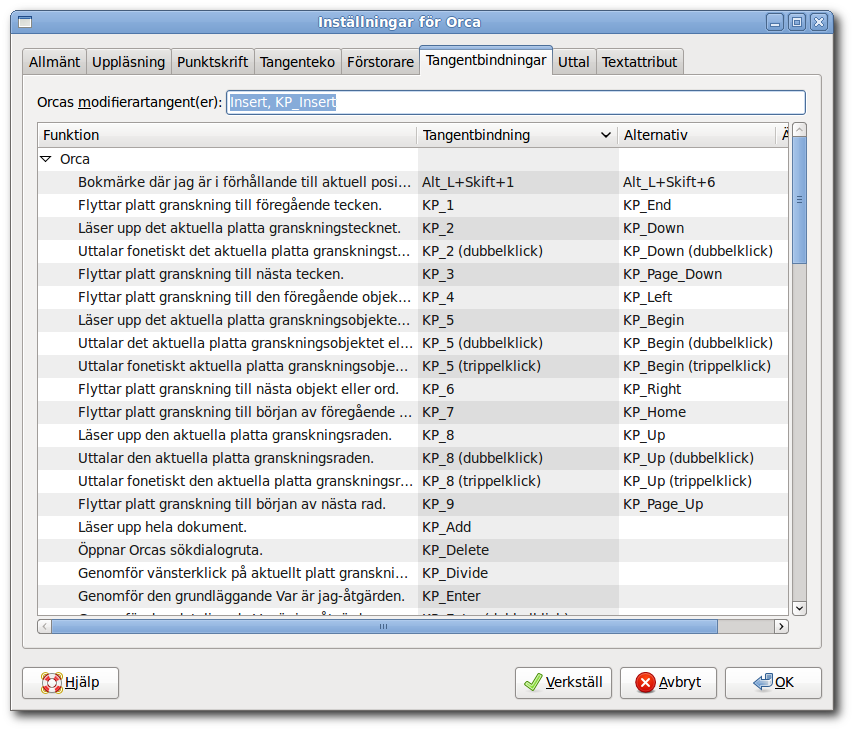Apply settings with the Verkställ button

tap(563, 683)
